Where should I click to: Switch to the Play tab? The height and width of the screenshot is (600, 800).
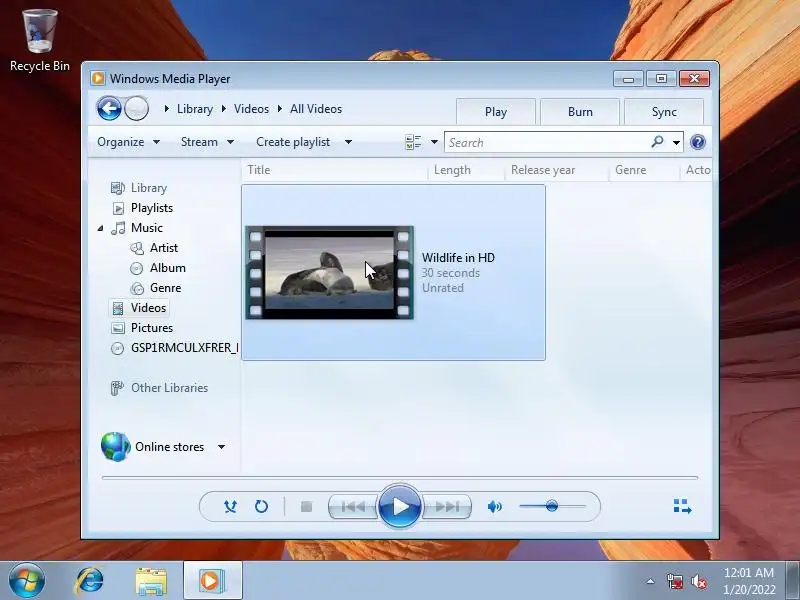tap(495, 112)
